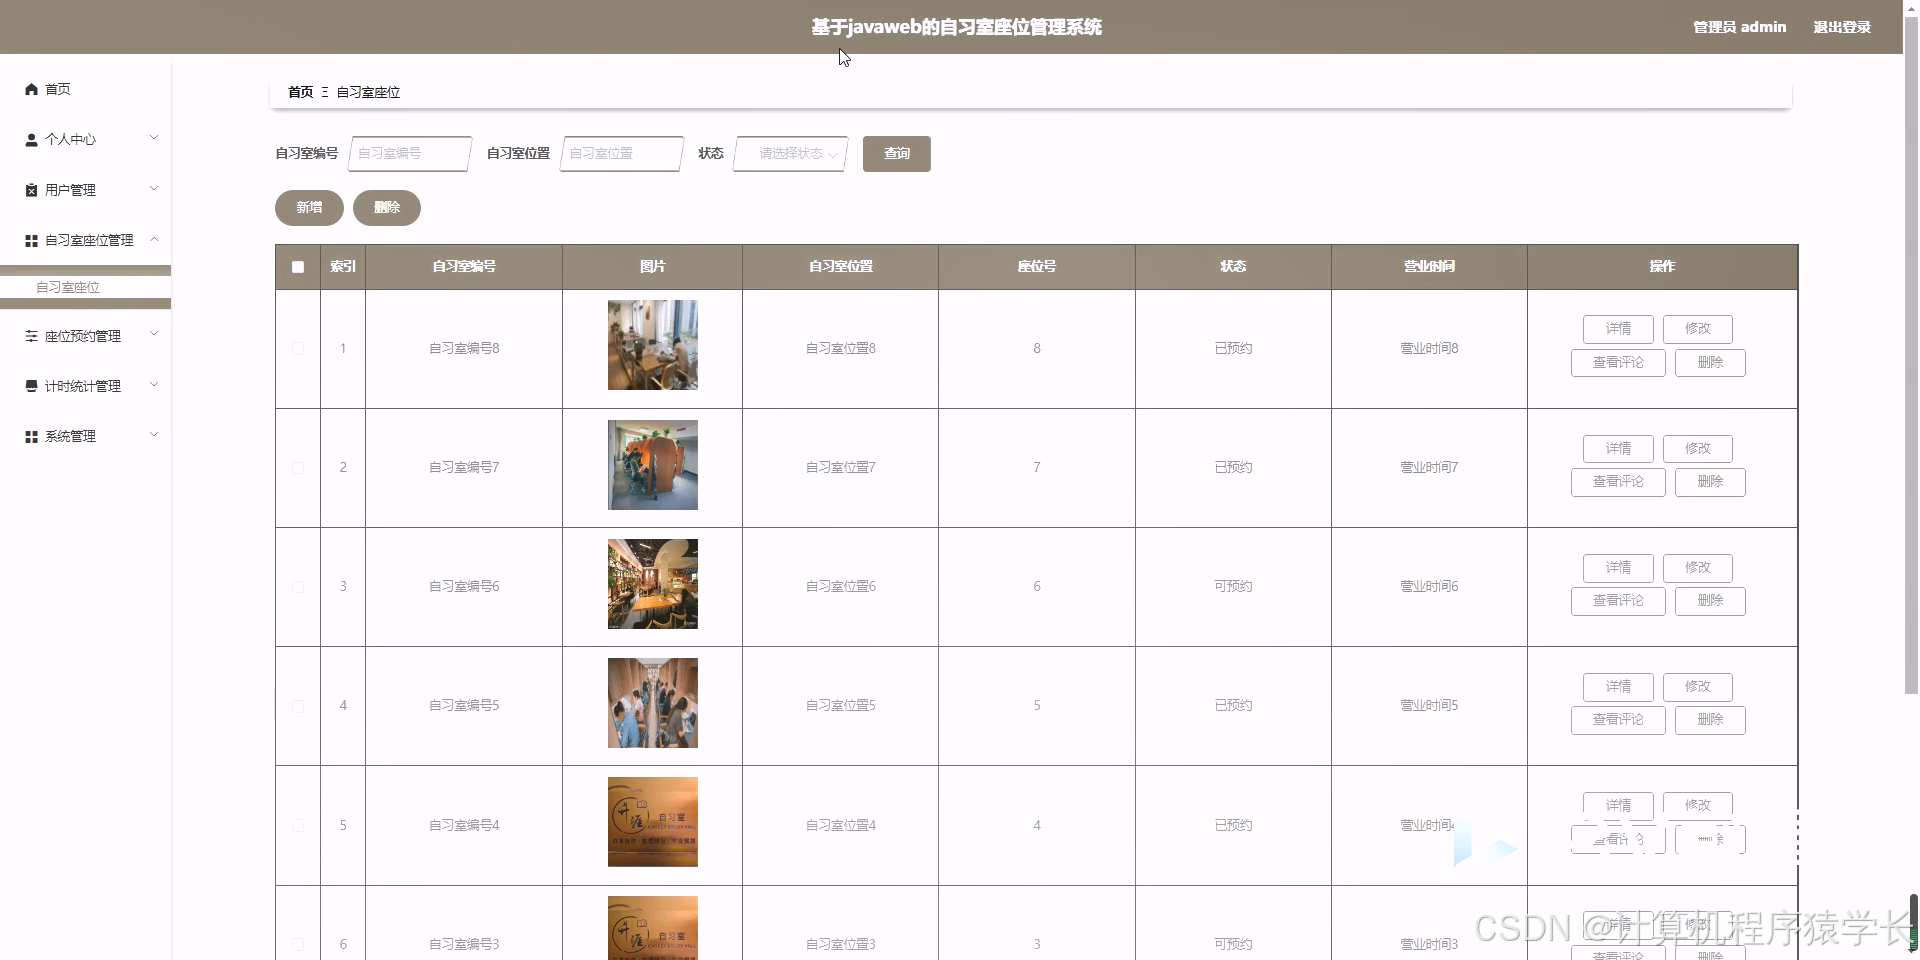Check the row checkbox for 自习室编号7
The height and width of the screenshot is (960, 1920).
(298, 468)
